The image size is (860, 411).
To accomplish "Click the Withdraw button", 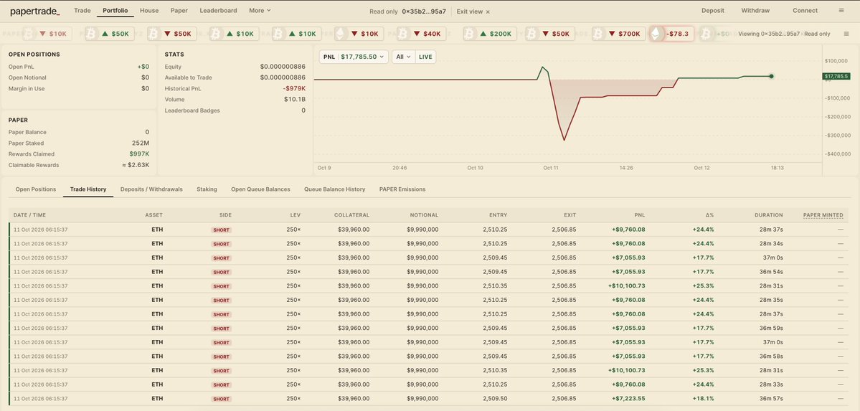I will point(755,10).
